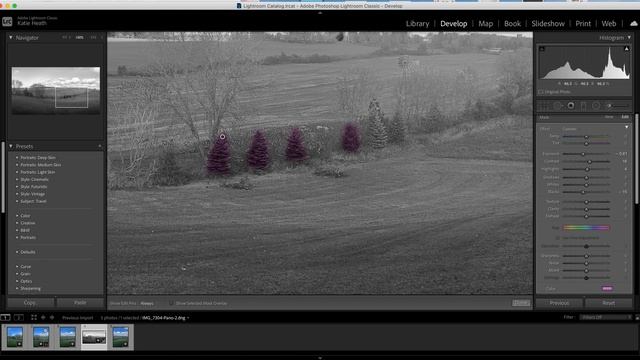Screen dimensions: 640x360
Task: Click the brush pin on the purple tree
Action: 222,137
